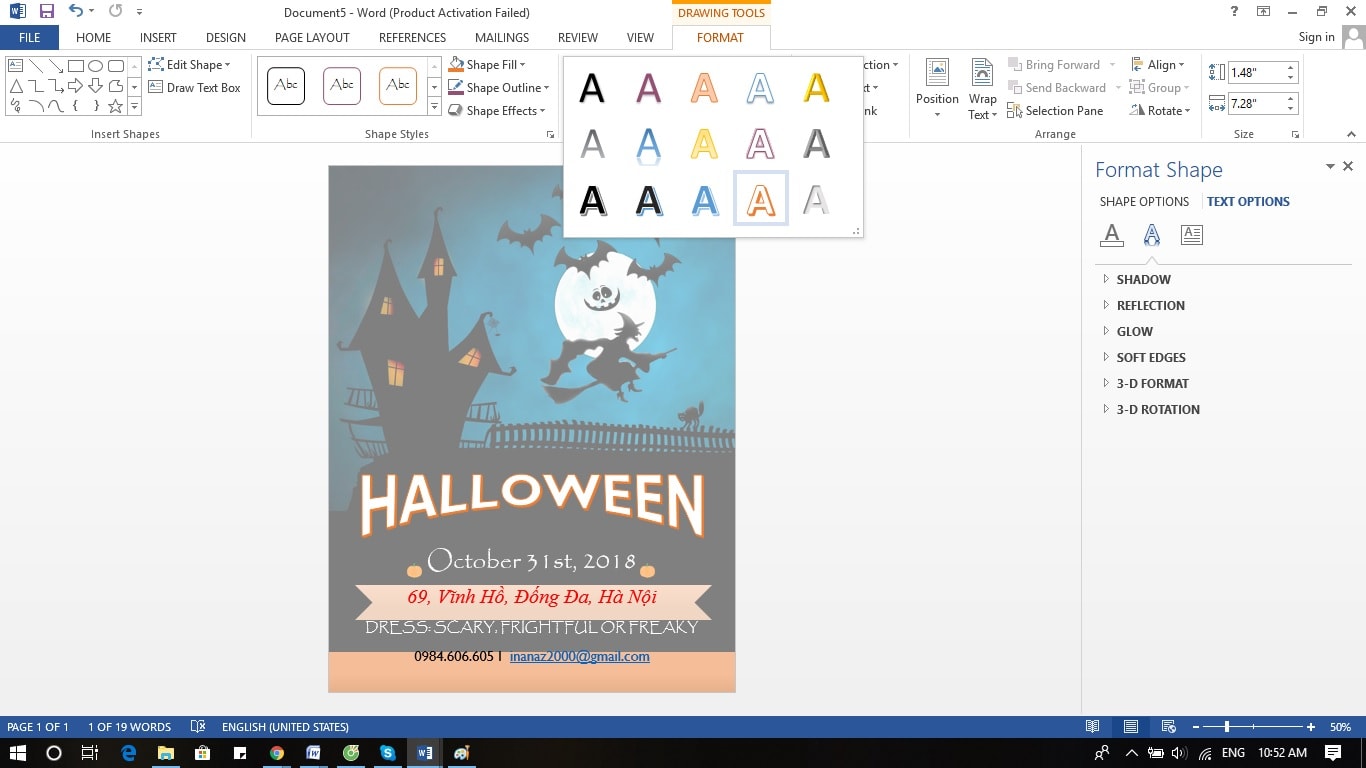
Task: Open Google Chrome from the taskbar
Action: tap(277, 753)
